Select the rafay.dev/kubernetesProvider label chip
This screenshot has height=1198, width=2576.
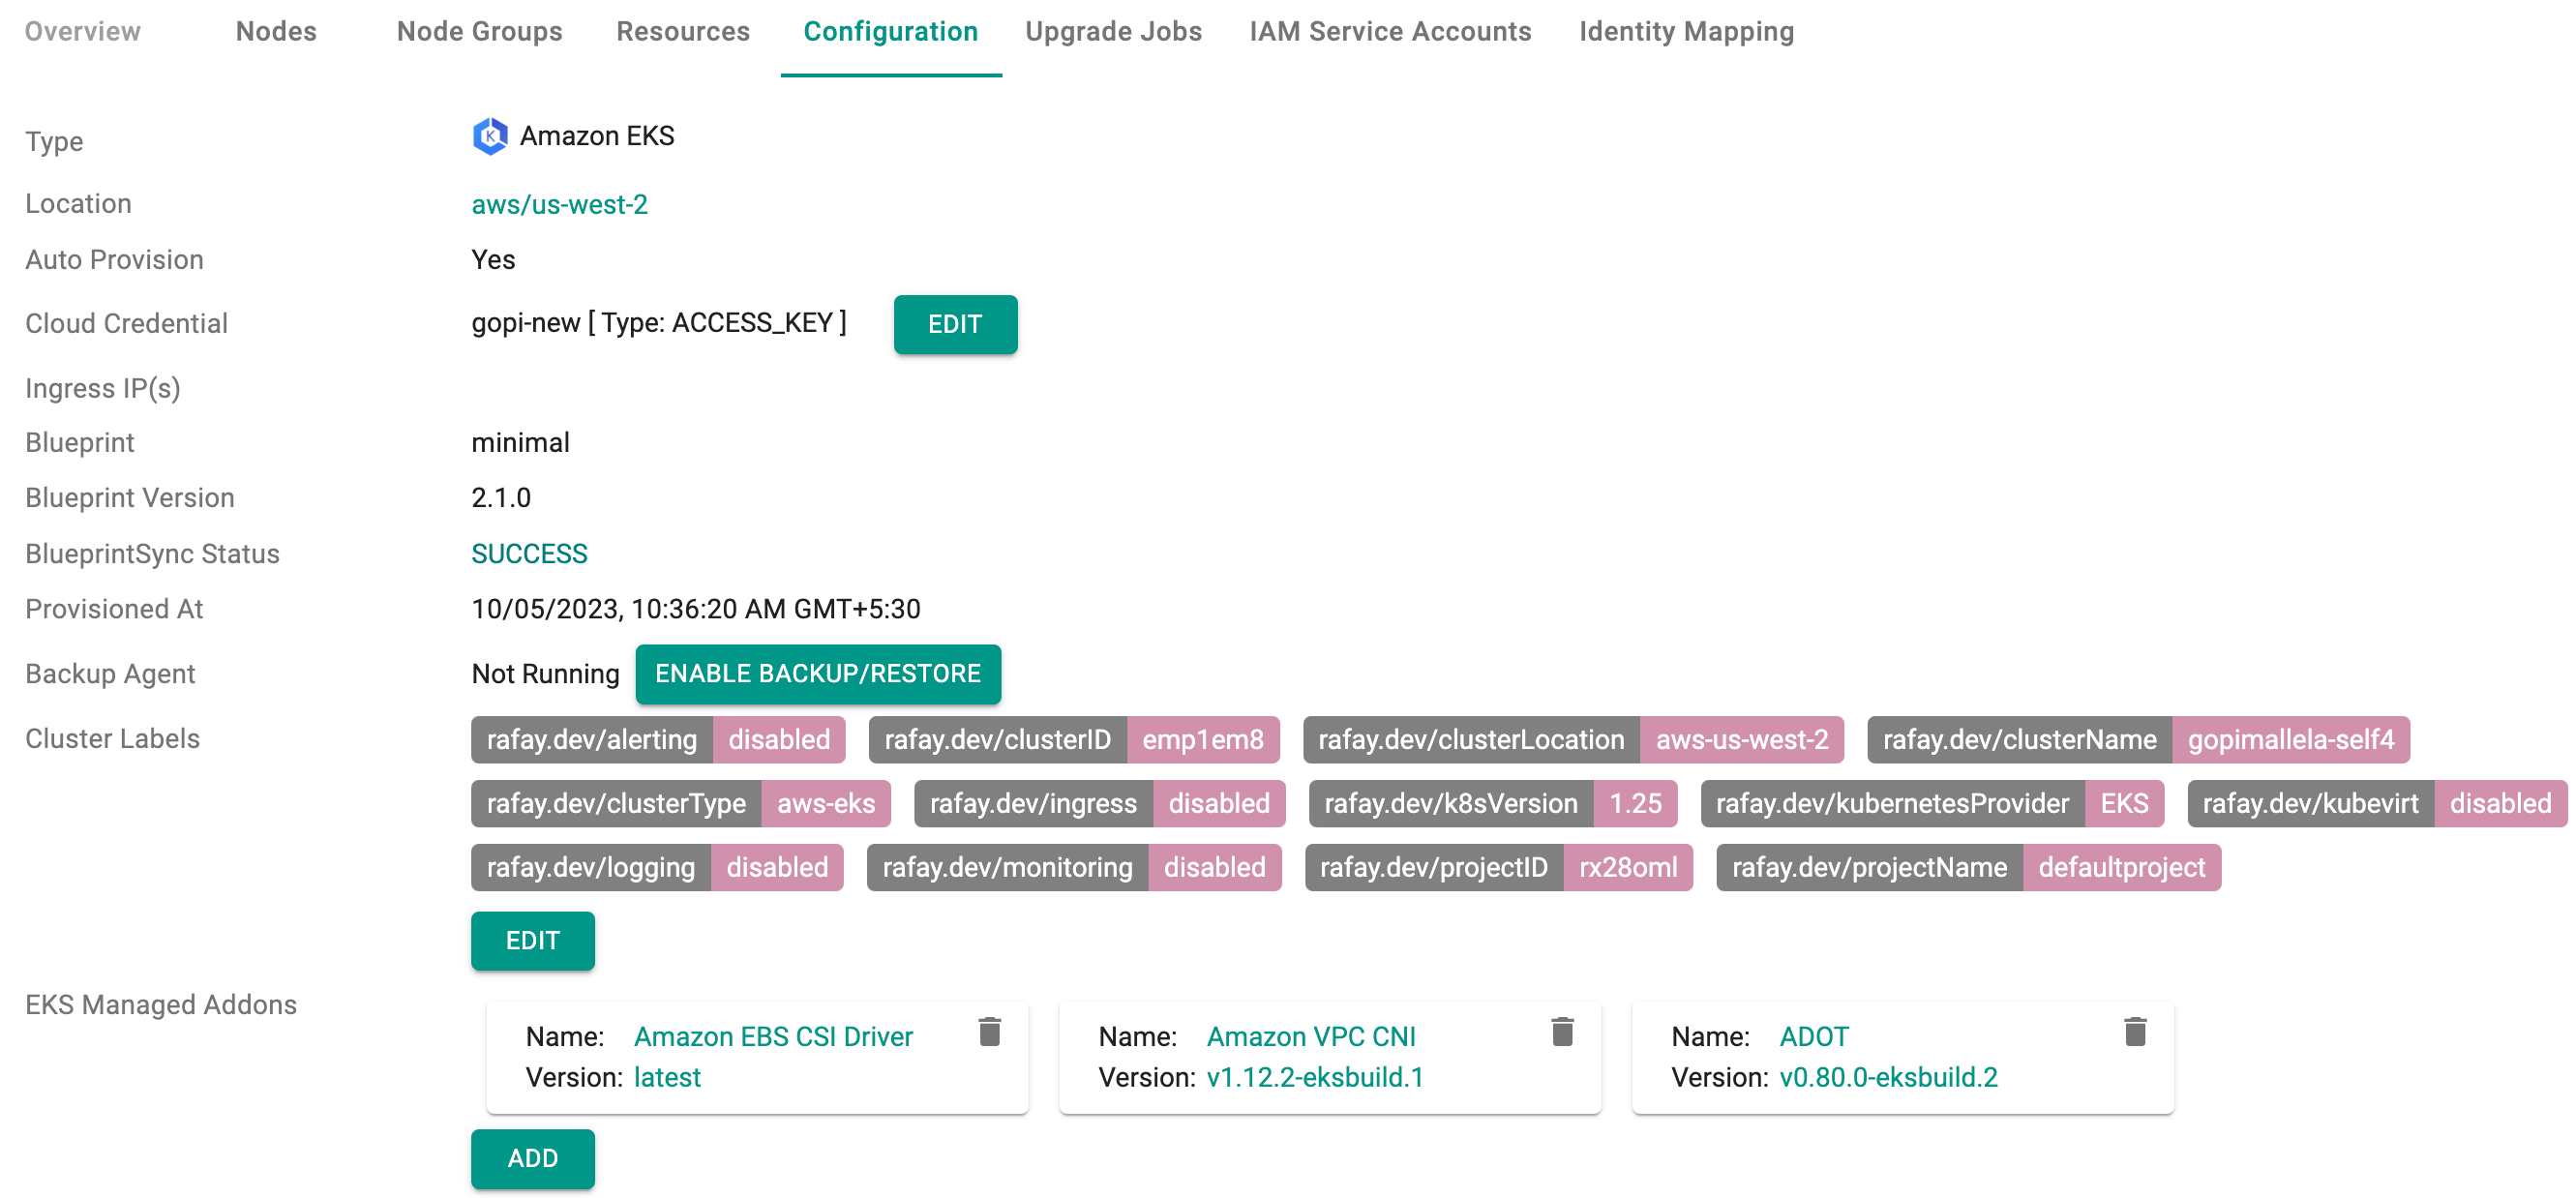tap(1933, 804)
